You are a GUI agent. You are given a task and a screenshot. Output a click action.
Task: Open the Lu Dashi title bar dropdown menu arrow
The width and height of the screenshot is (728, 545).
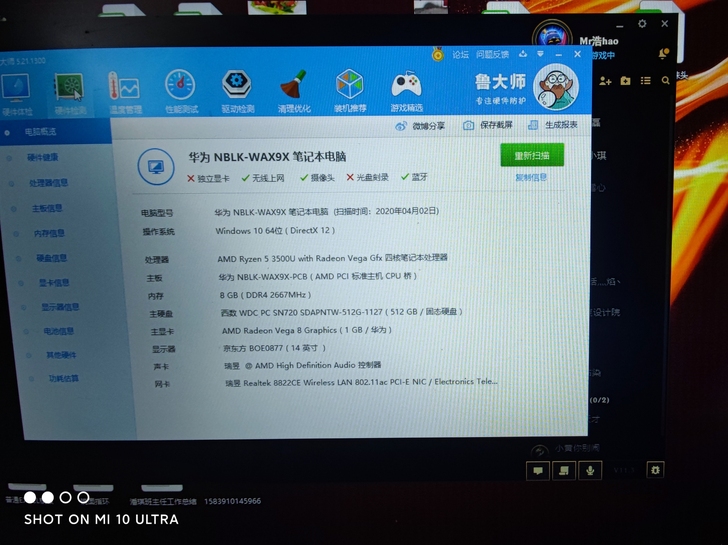pyautogui.click(x=540, y=54)
